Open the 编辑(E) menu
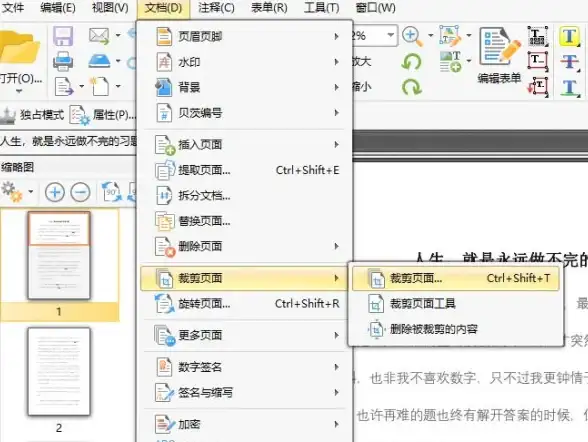Viewport: 588px width, 442px height. (58, 7)
